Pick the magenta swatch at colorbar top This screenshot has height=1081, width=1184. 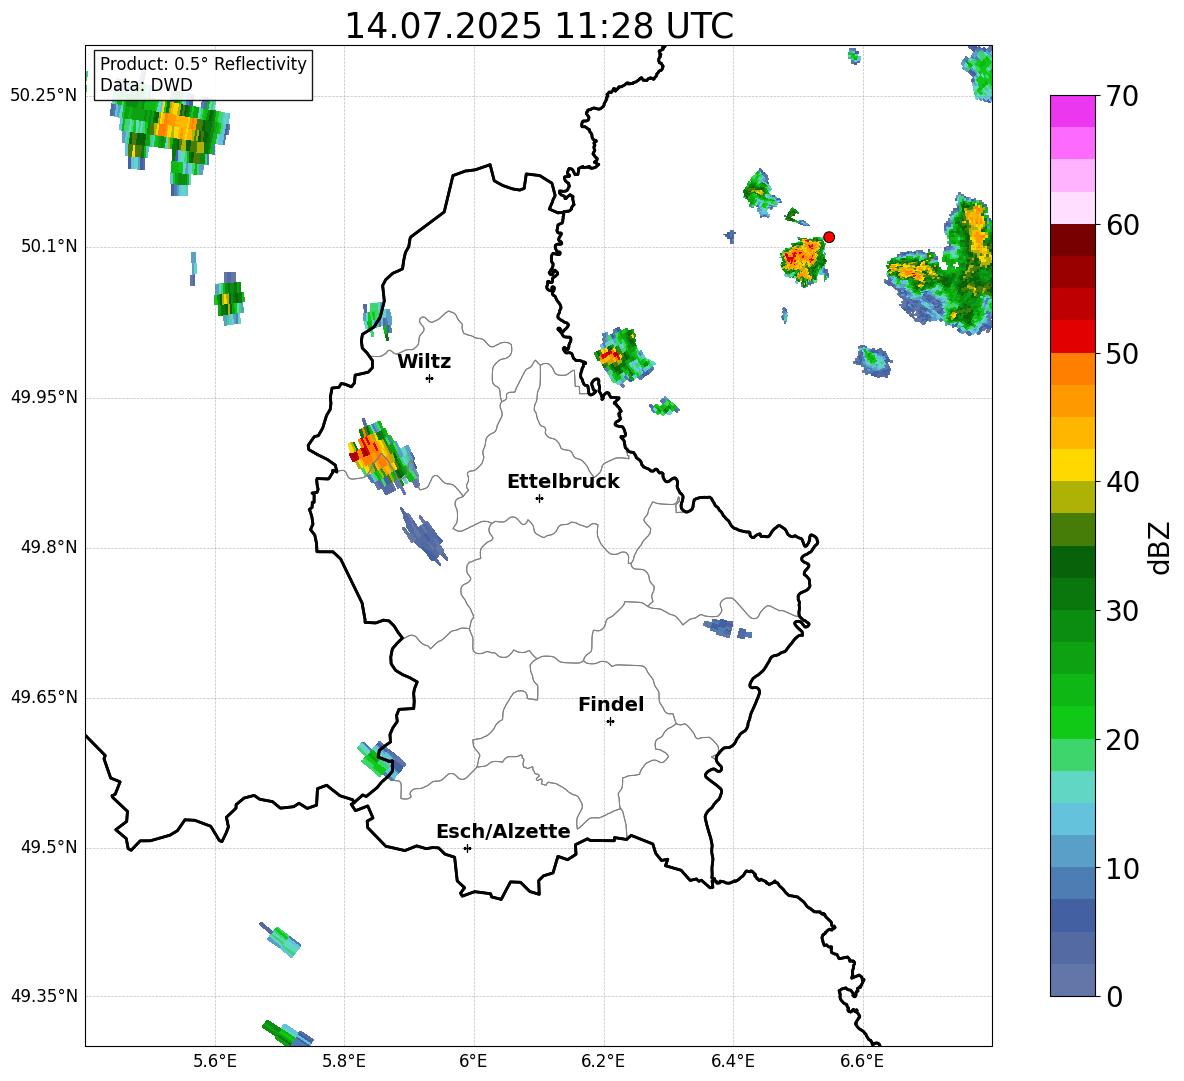[1072, 111]
